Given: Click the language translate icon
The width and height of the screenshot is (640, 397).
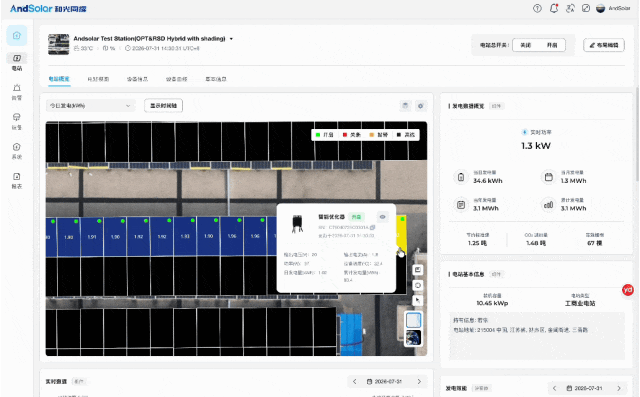Looking at the screenshot, I should [570, 8].
